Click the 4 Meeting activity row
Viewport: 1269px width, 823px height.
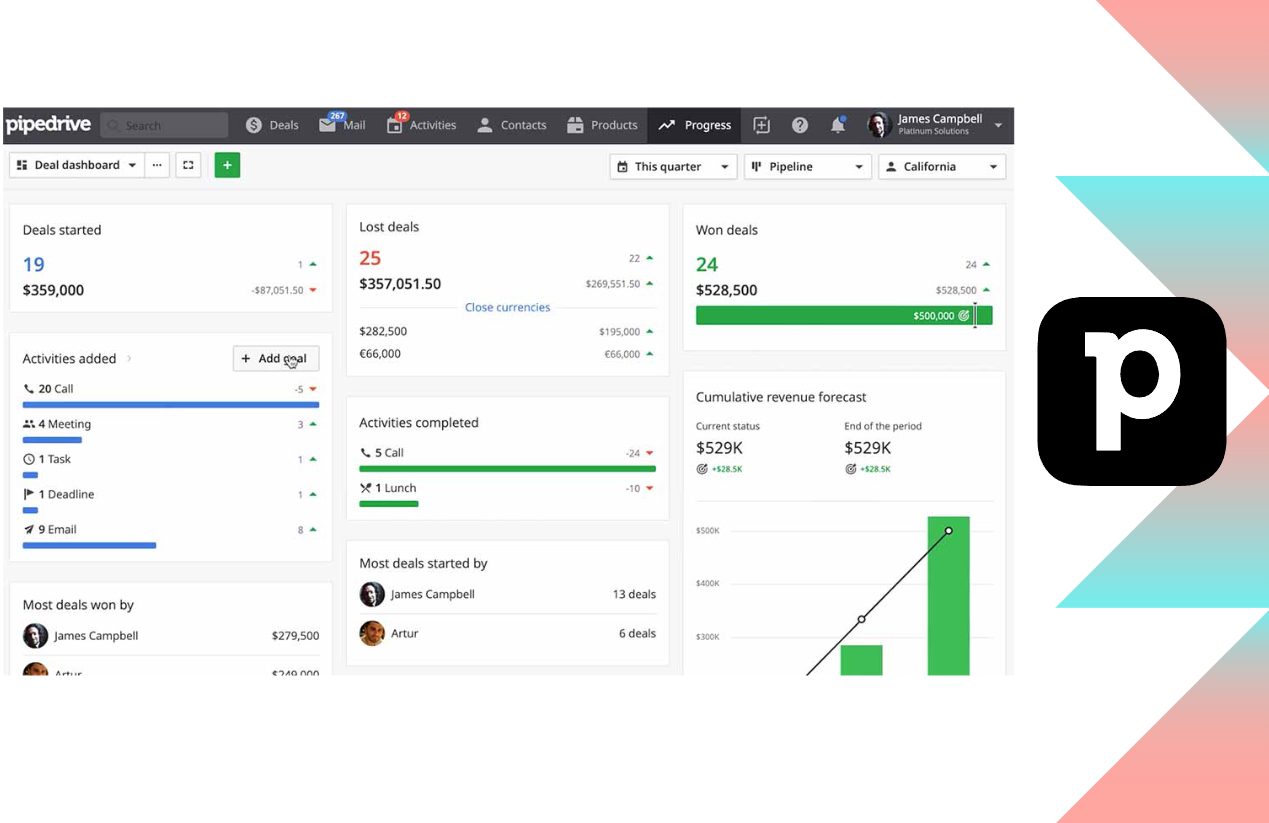pos(171,430)
